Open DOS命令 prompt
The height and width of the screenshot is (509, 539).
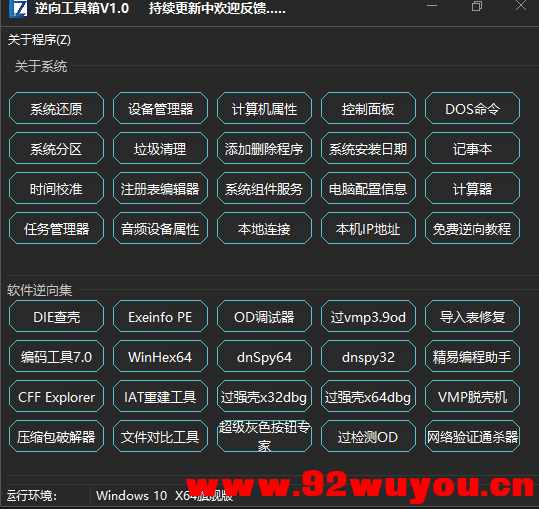(472, 109)
